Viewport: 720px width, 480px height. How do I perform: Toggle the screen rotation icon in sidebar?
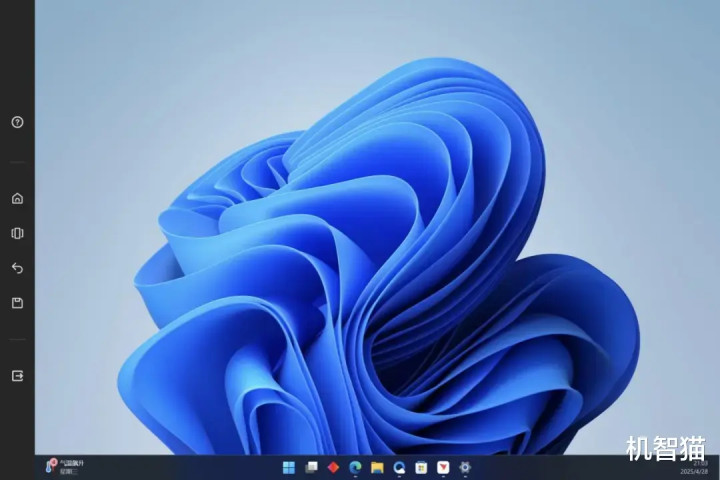(x=17, y=233)
